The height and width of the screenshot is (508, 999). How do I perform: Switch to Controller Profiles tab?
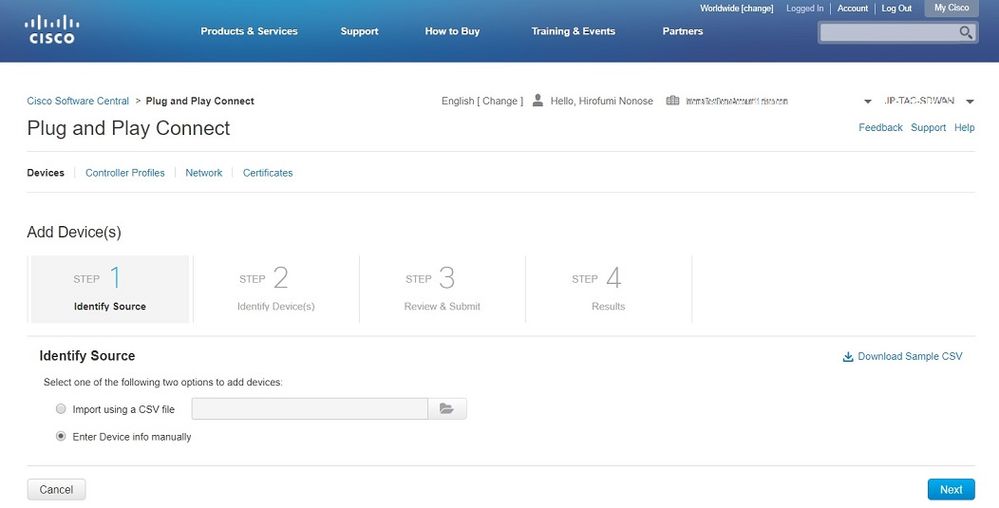(125, 173)
